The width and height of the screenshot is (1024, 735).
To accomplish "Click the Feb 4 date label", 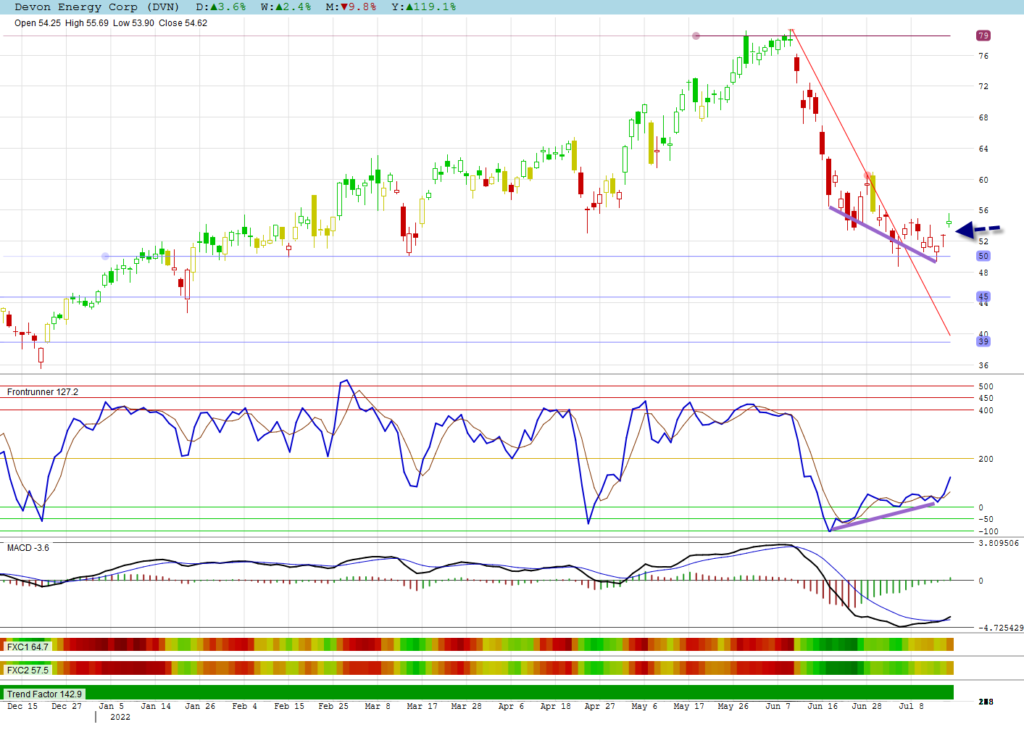I will [x=244, y=706].
